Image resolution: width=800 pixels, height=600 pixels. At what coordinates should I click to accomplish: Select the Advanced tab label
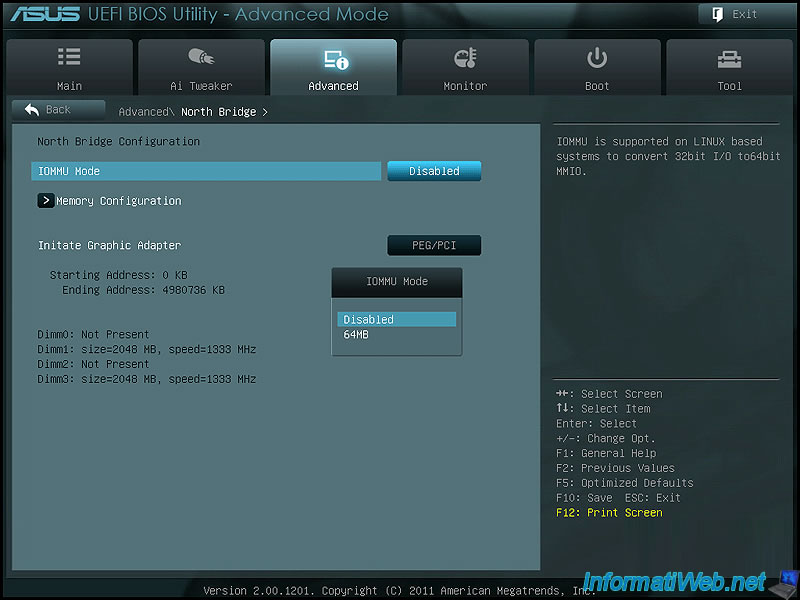334,86
